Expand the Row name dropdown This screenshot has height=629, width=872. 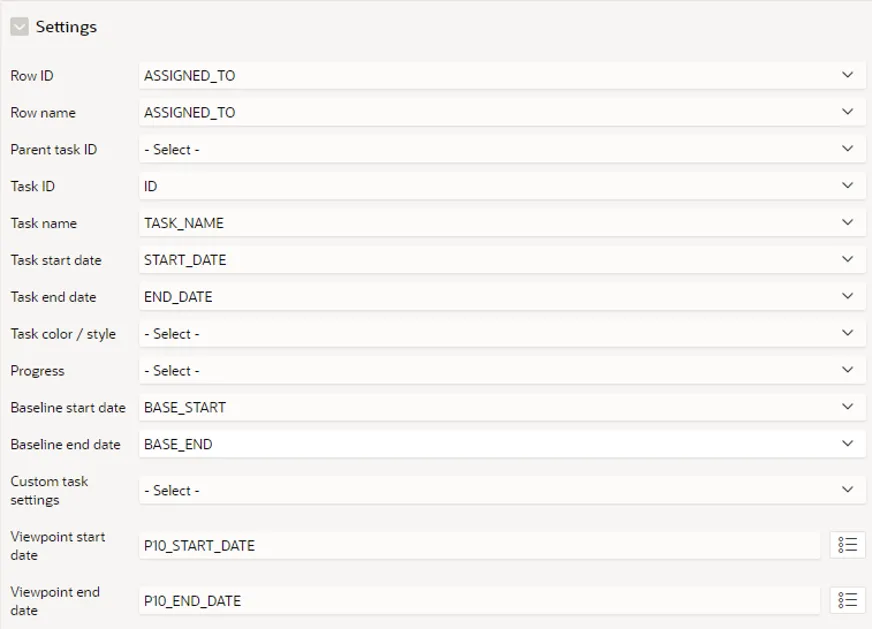pyautogui.click(x=501, y=112)
